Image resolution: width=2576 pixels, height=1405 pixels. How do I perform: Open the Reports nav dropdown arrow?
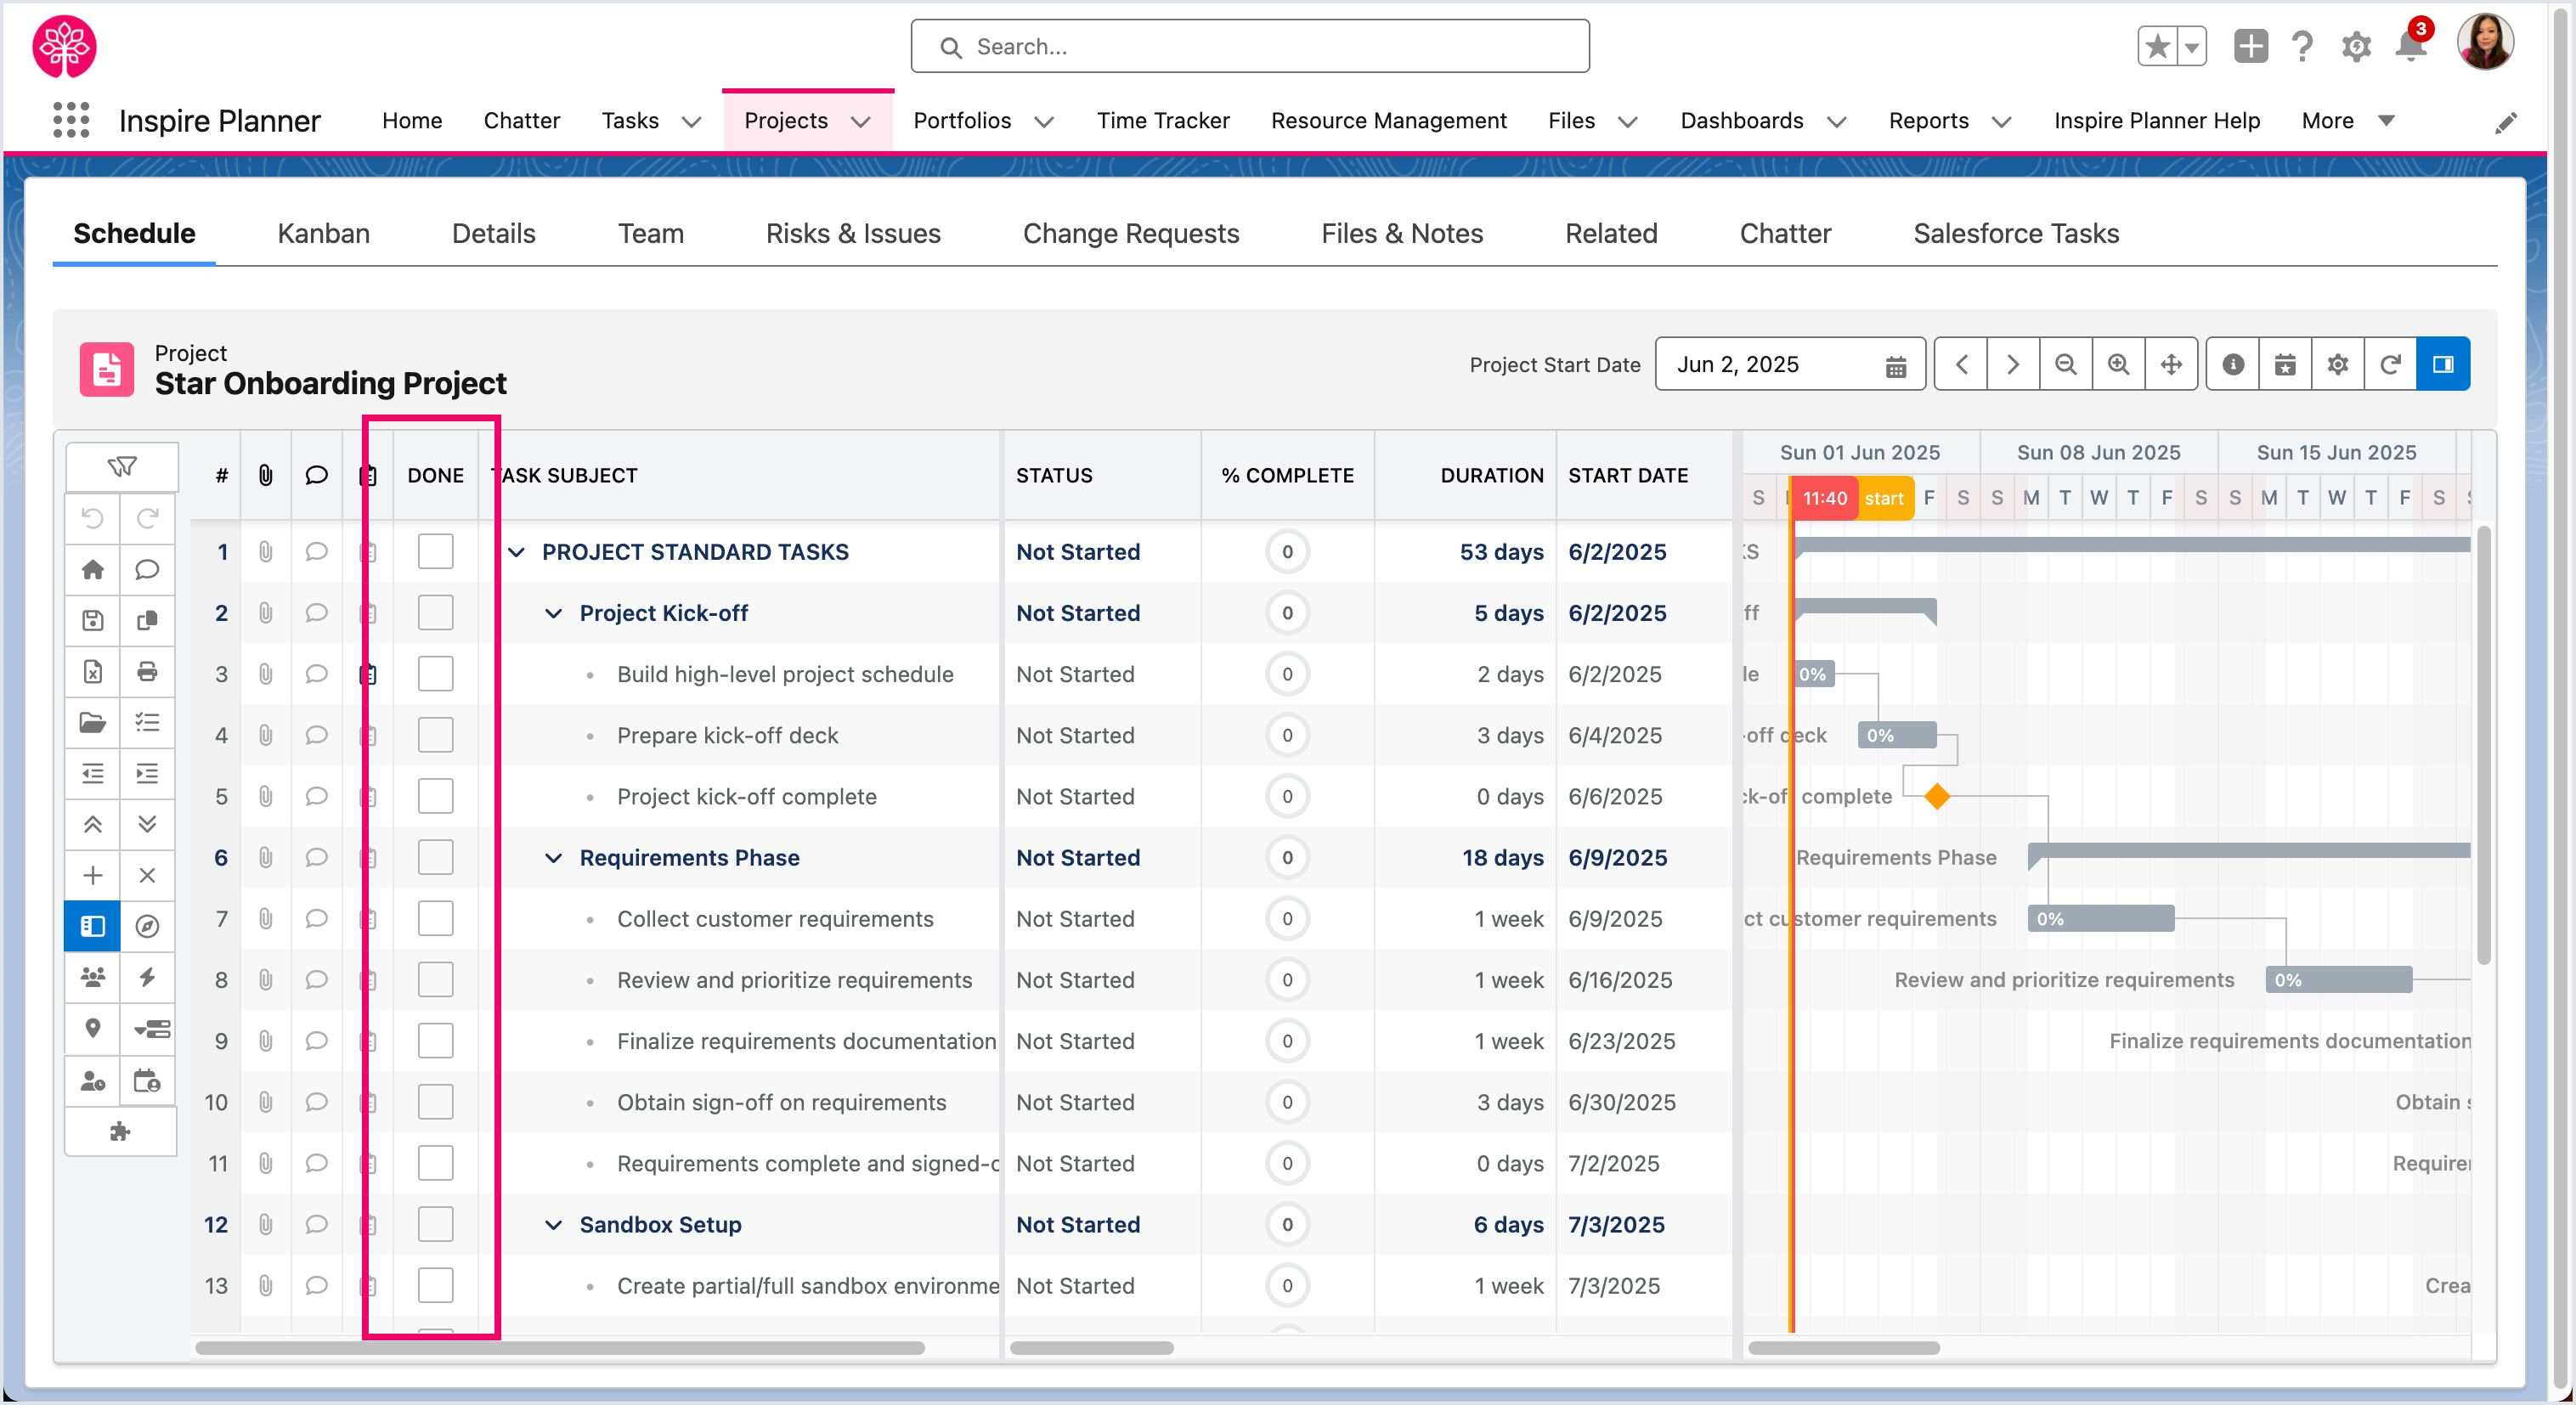pyautogui.click(x=2001, y=121)
